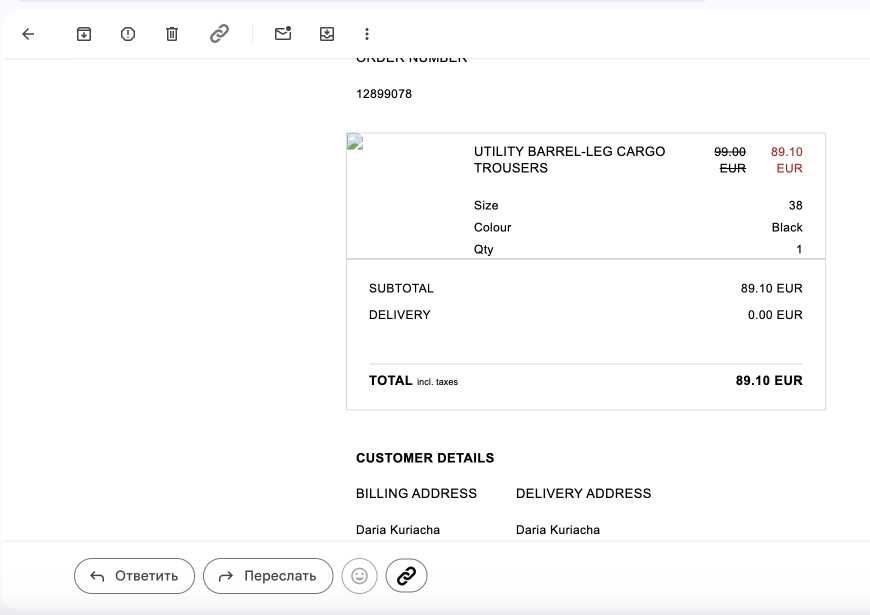Viewport: 870px width, 615px height.
Task: Click the broken product image thumbnail
Action: 355,142
